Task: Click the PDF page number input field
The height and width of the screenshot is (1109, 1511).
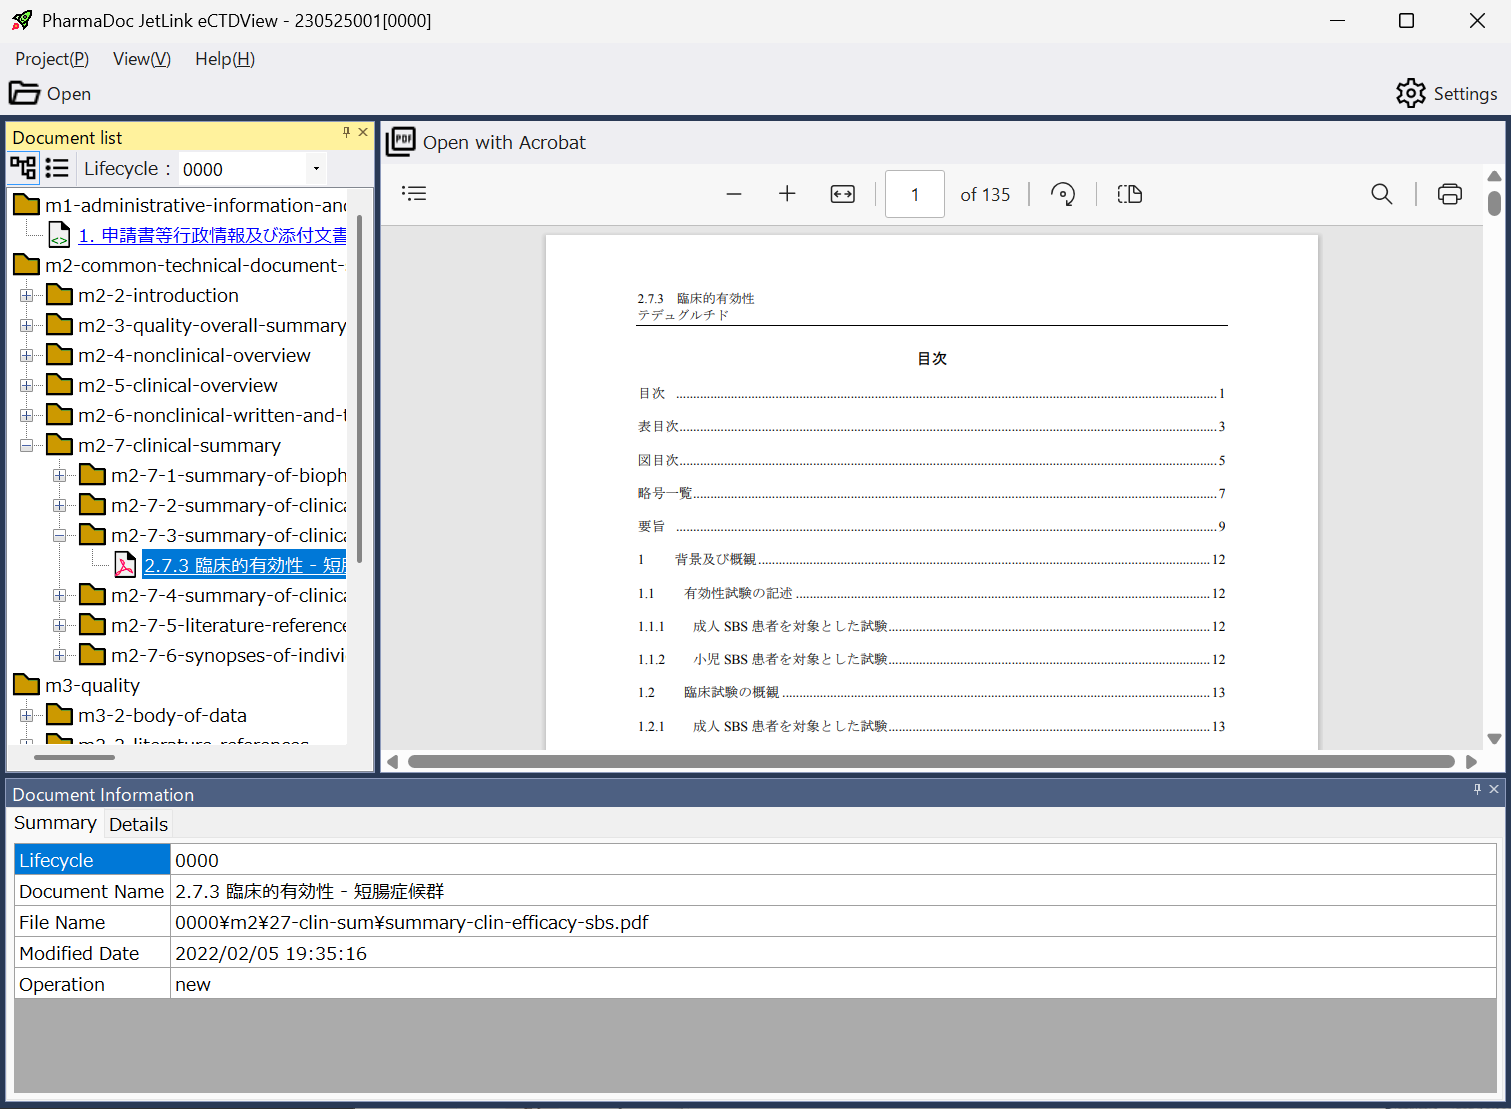Action: pos(914,194)
